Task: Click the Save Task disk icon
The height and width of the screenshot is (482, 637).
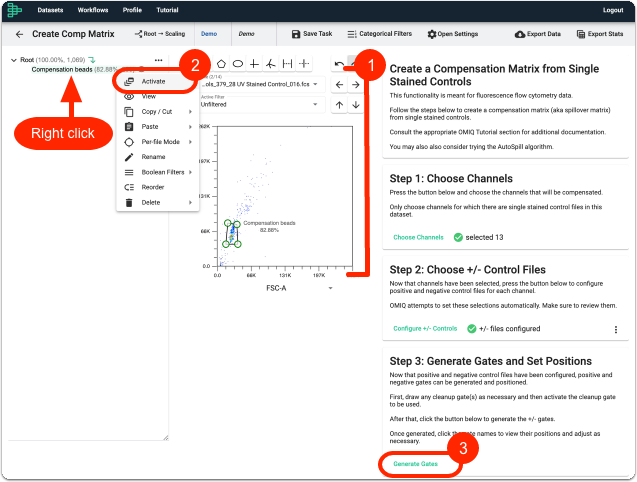Action: tap(296, 34)
